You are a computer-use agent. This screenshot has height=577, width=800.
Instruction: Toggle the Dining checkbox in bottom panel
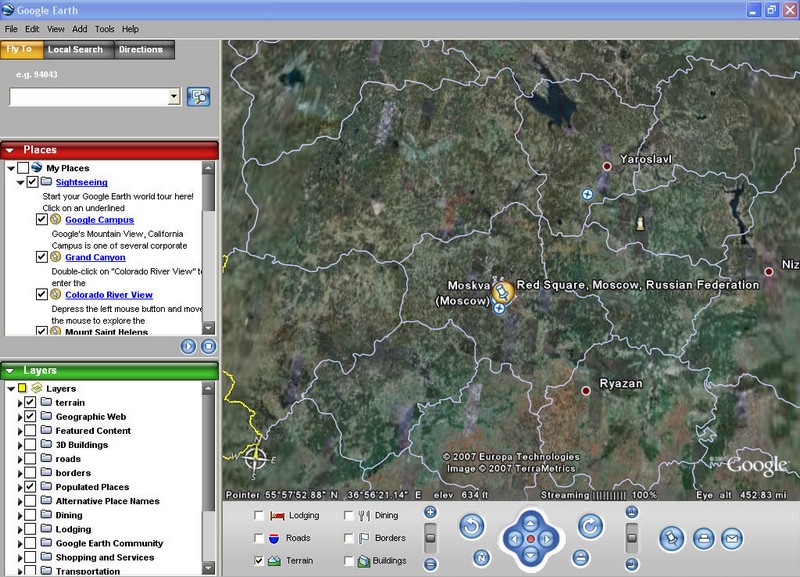(x=348, y=516)
